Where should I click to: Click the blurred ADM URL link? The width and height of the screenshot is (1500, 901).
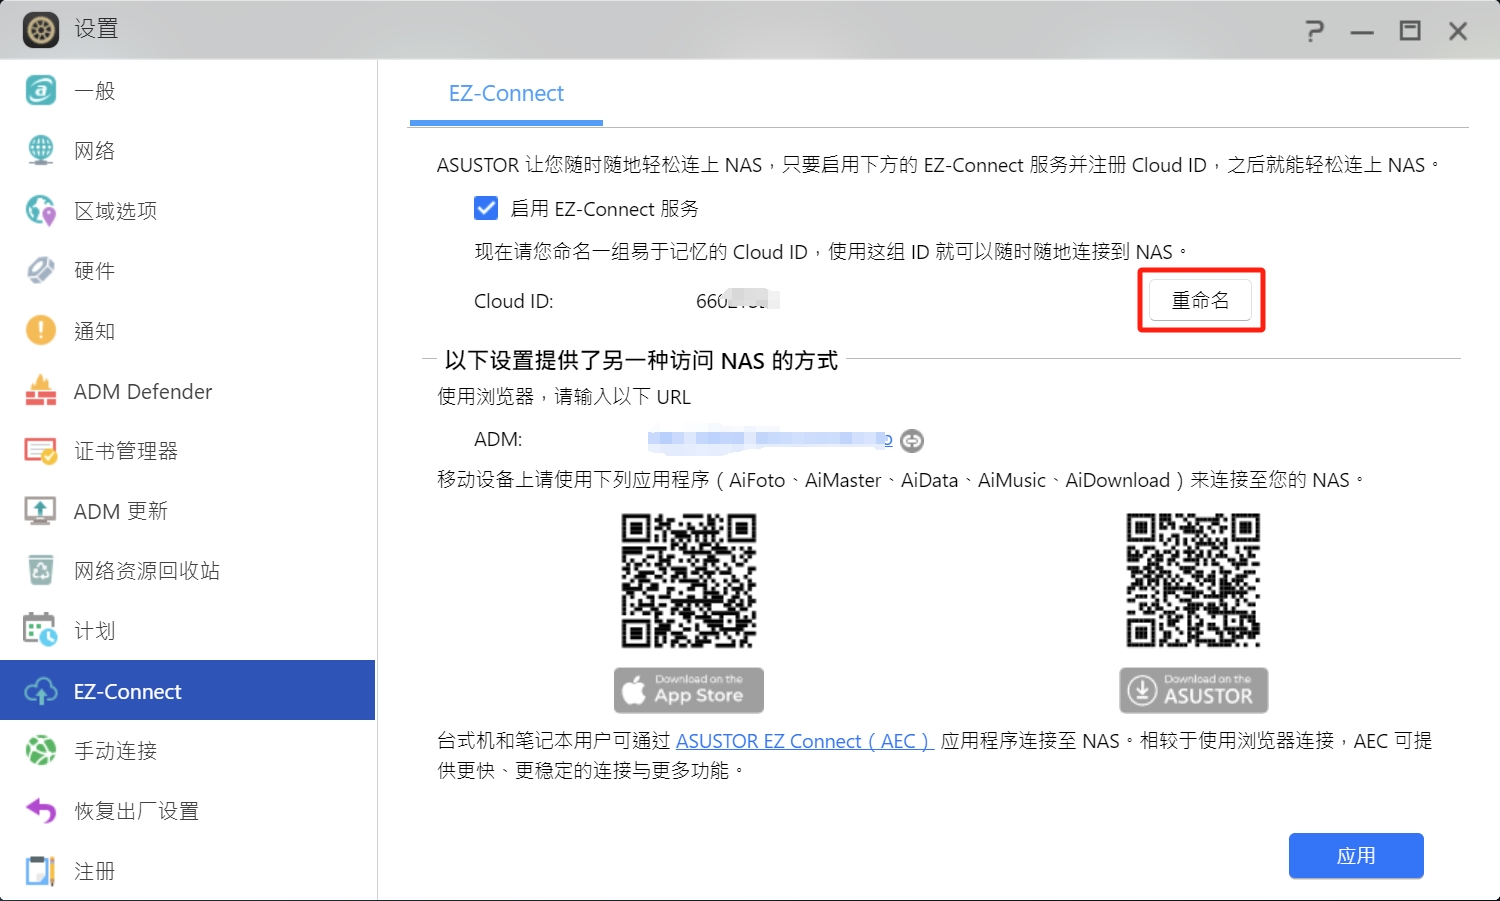[770, 439]
